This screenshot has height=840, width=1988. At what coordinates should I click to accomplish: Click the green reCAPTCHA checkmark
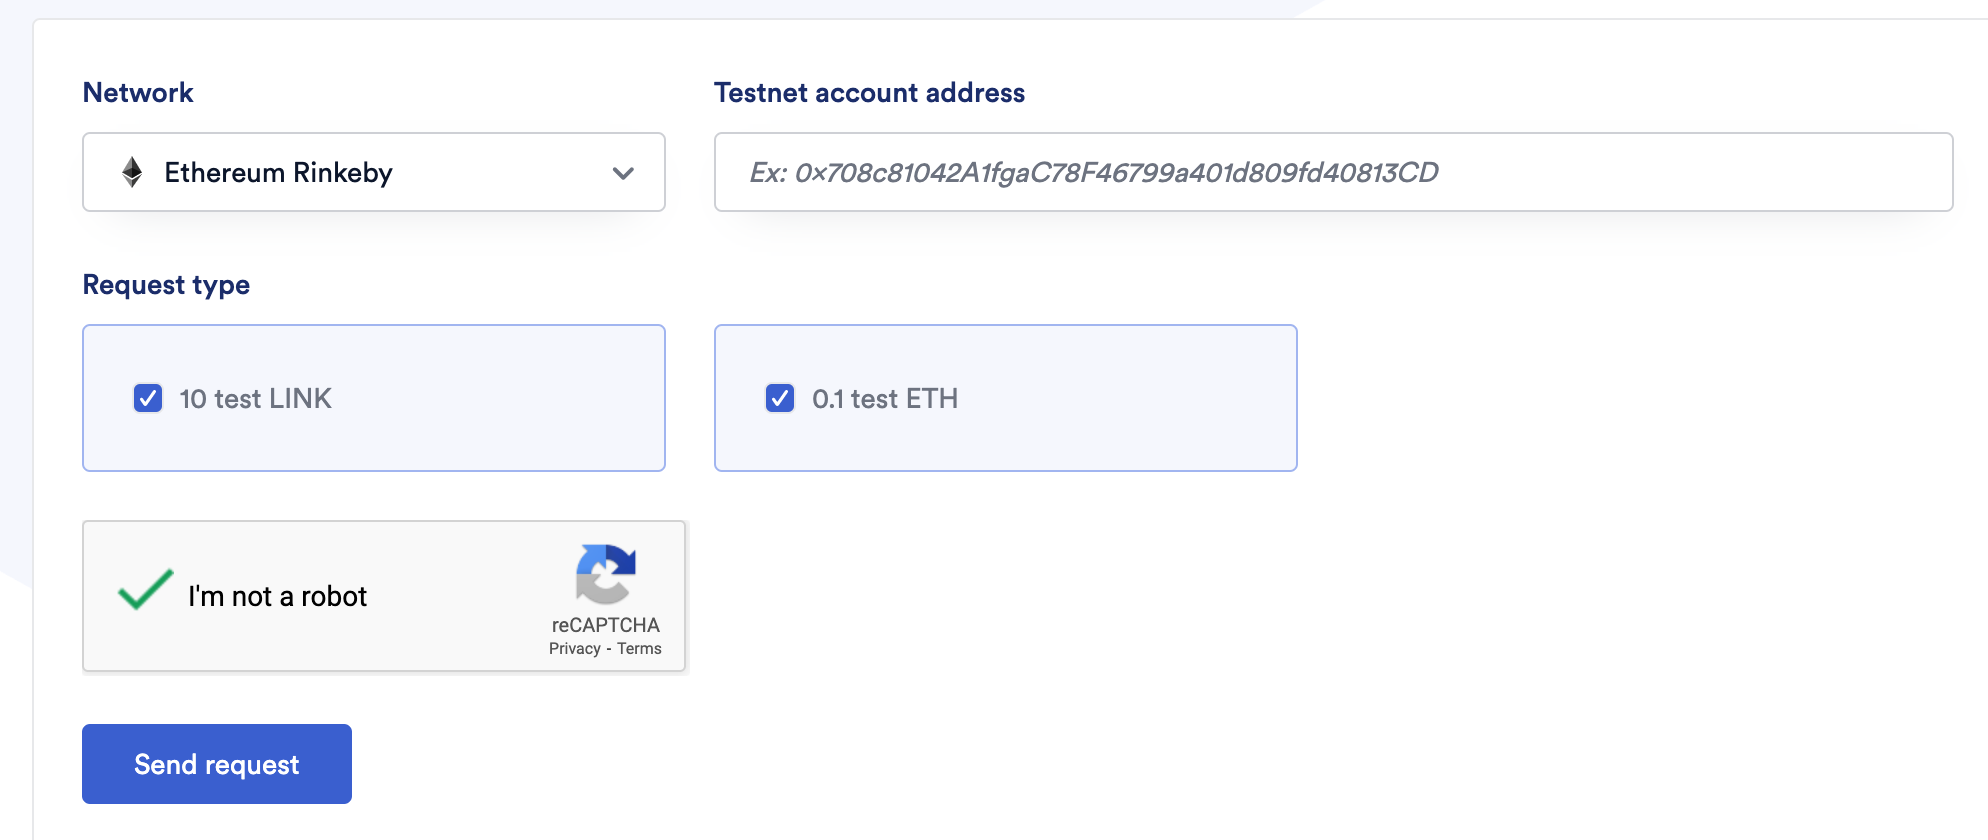click(146, 590)
